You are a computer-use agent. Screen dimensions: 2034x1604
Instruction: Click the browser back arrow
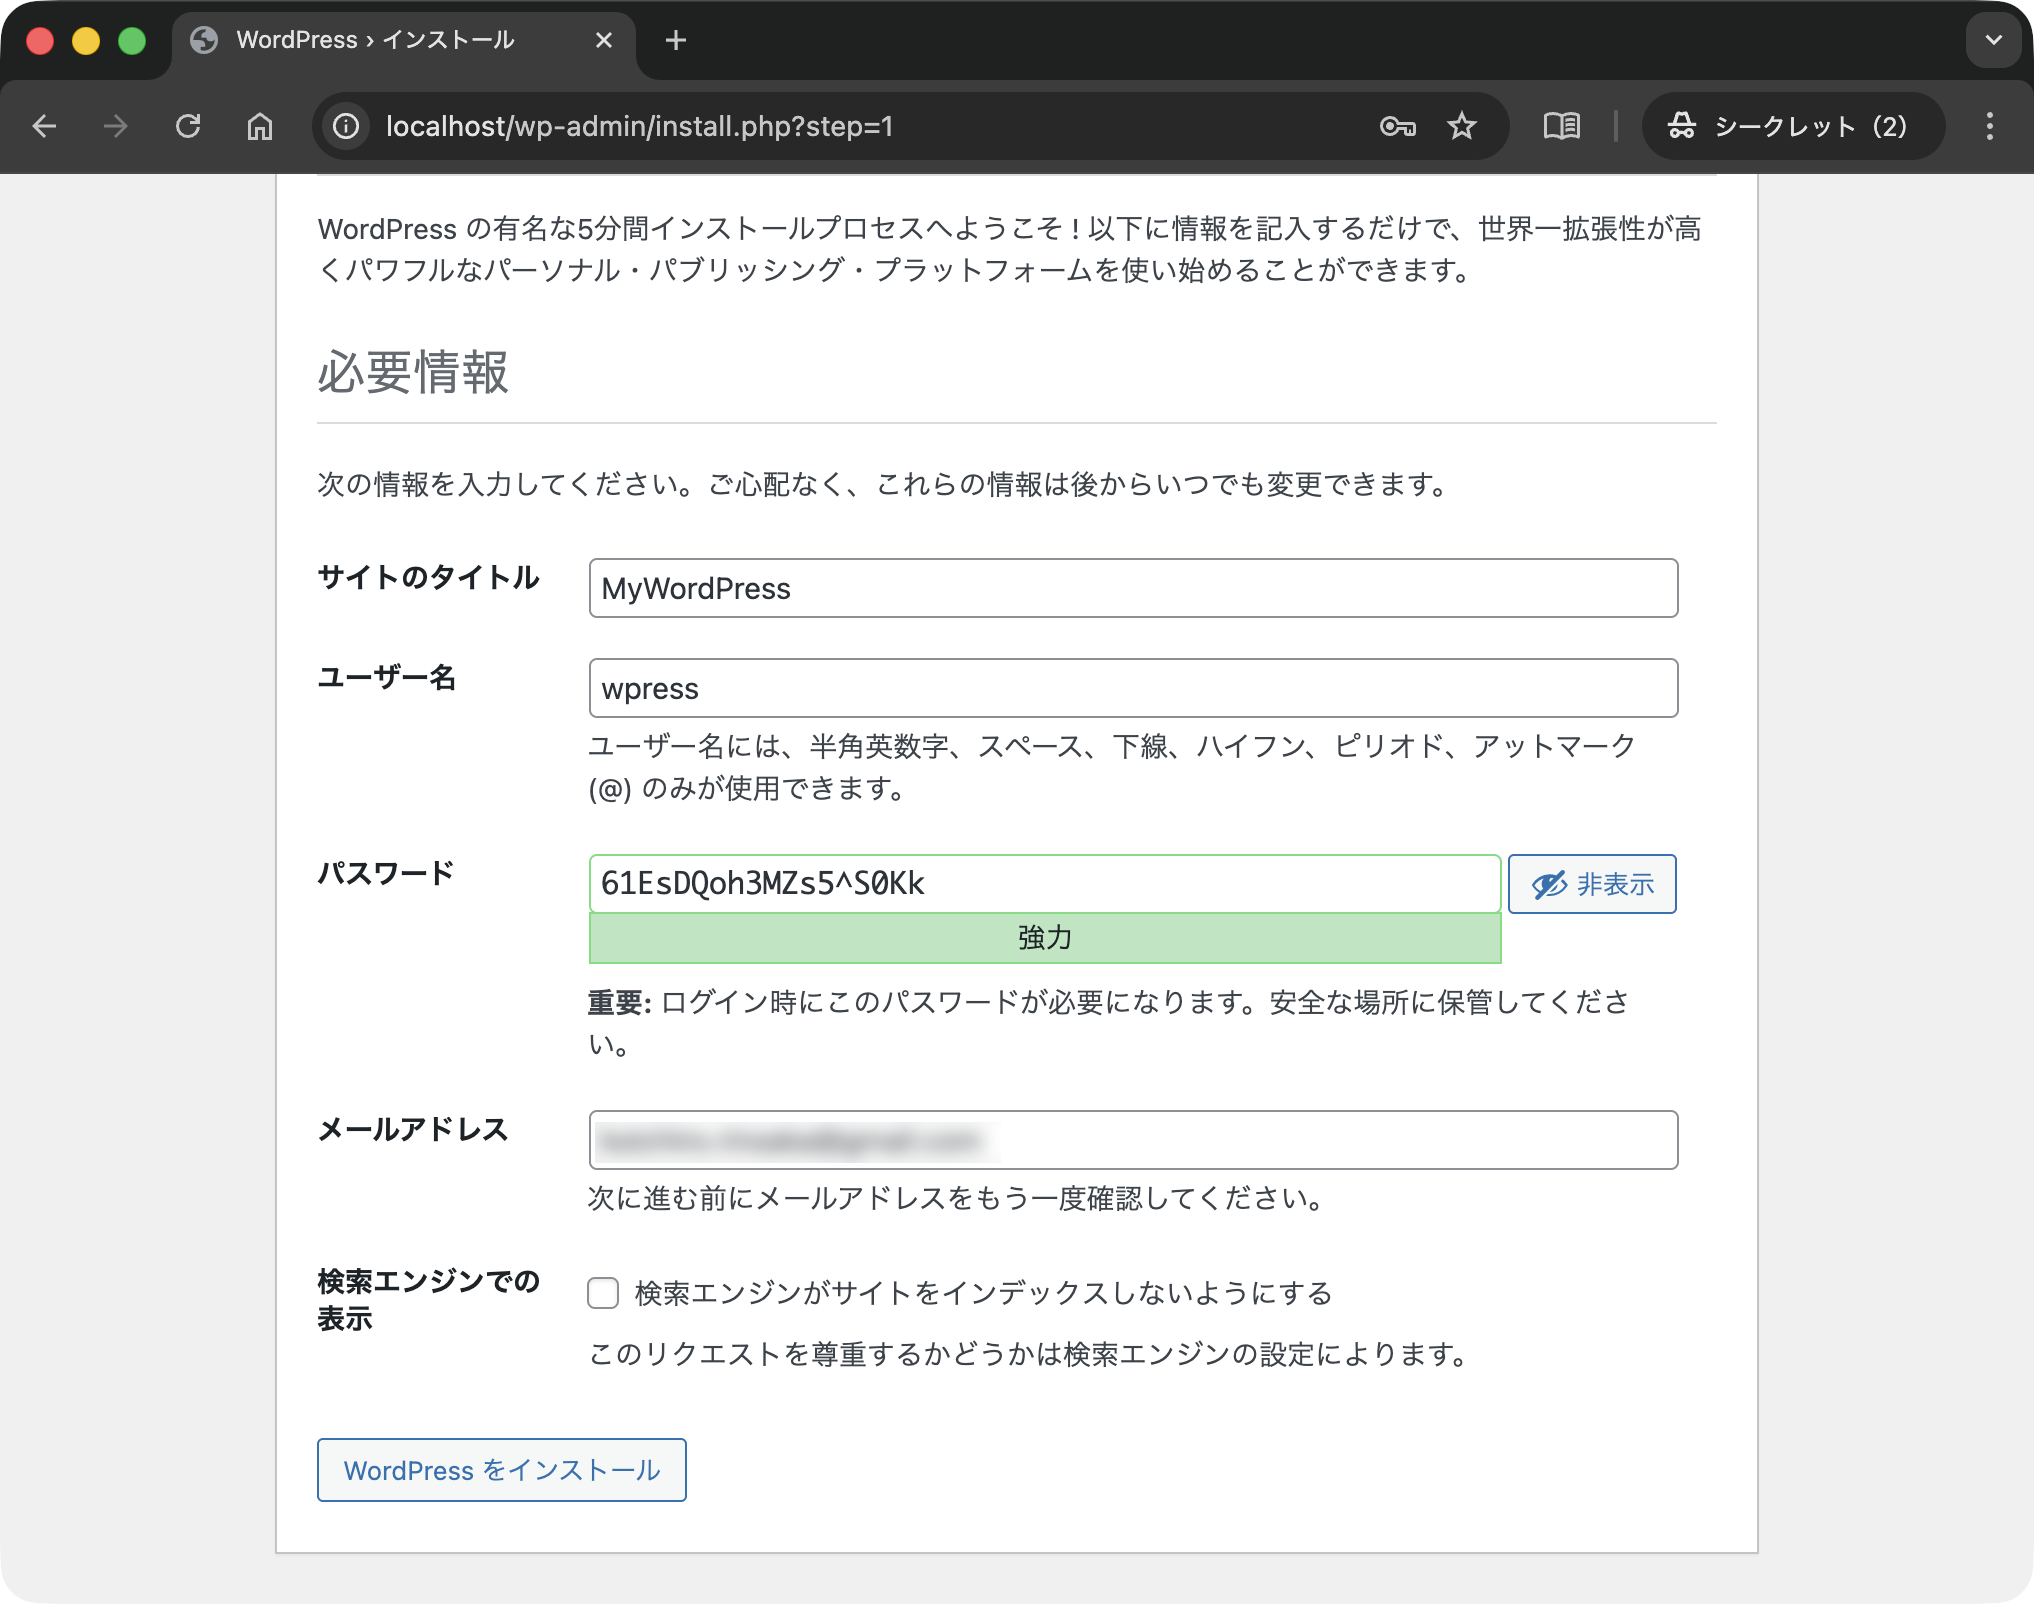[x=45, y=126]
